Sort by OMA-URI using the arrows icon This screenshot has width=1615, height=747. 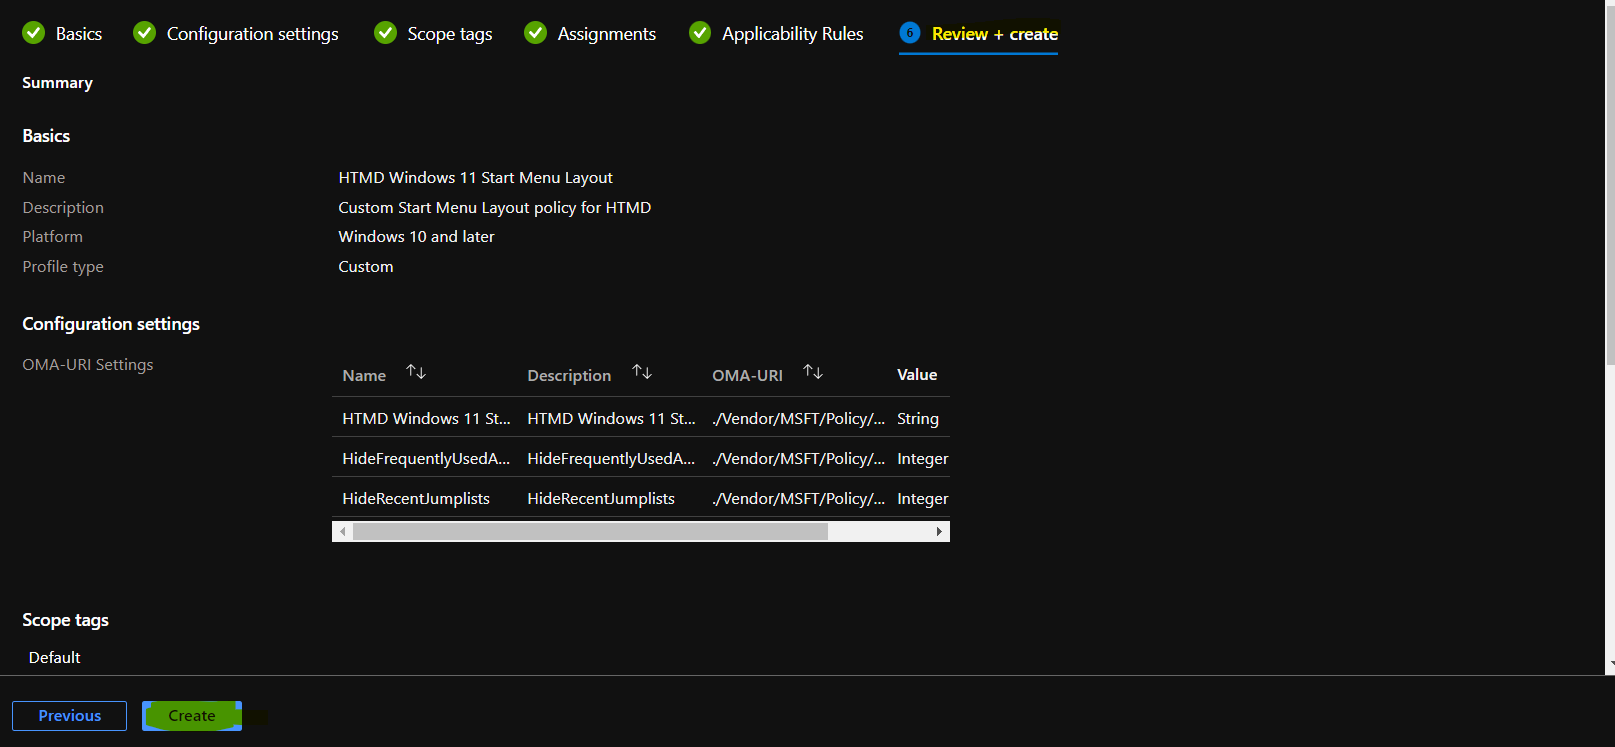[x=813, y=373]
